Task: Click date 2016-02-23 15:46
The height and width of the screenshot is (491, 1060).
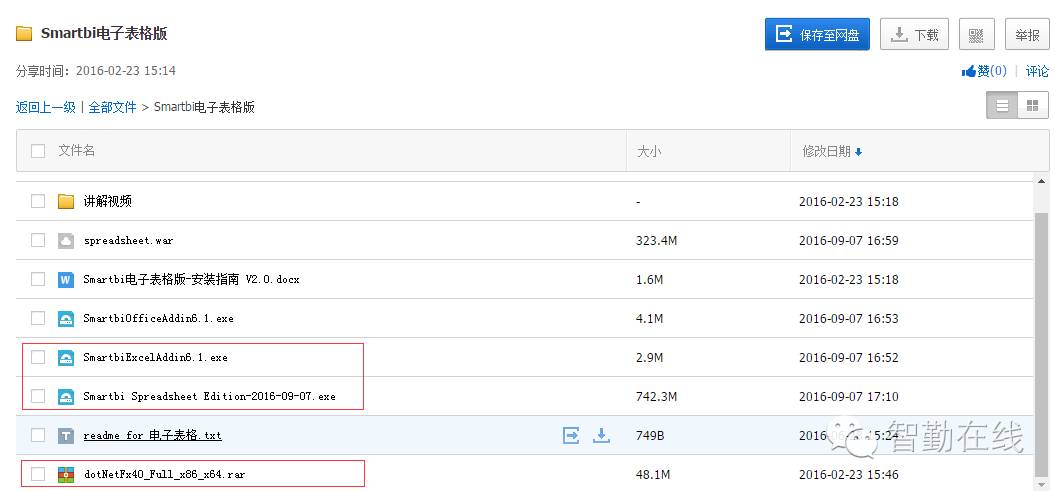Action: pyautogui.click(x=848, y=475)
